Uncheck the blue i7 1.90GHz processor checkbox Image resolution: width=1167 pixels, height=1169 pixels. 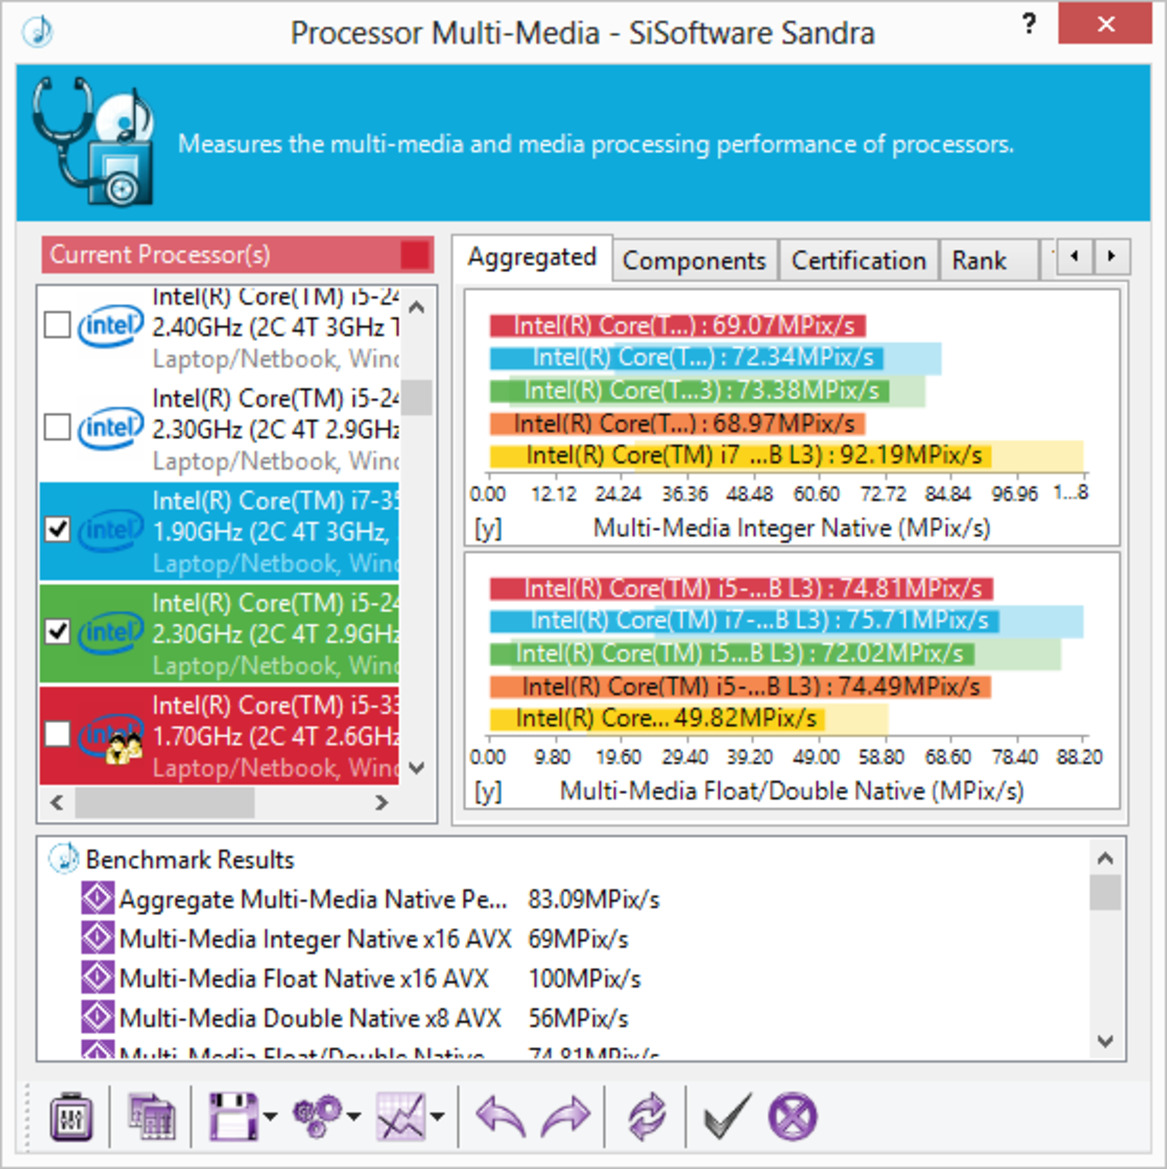[57, 530]
